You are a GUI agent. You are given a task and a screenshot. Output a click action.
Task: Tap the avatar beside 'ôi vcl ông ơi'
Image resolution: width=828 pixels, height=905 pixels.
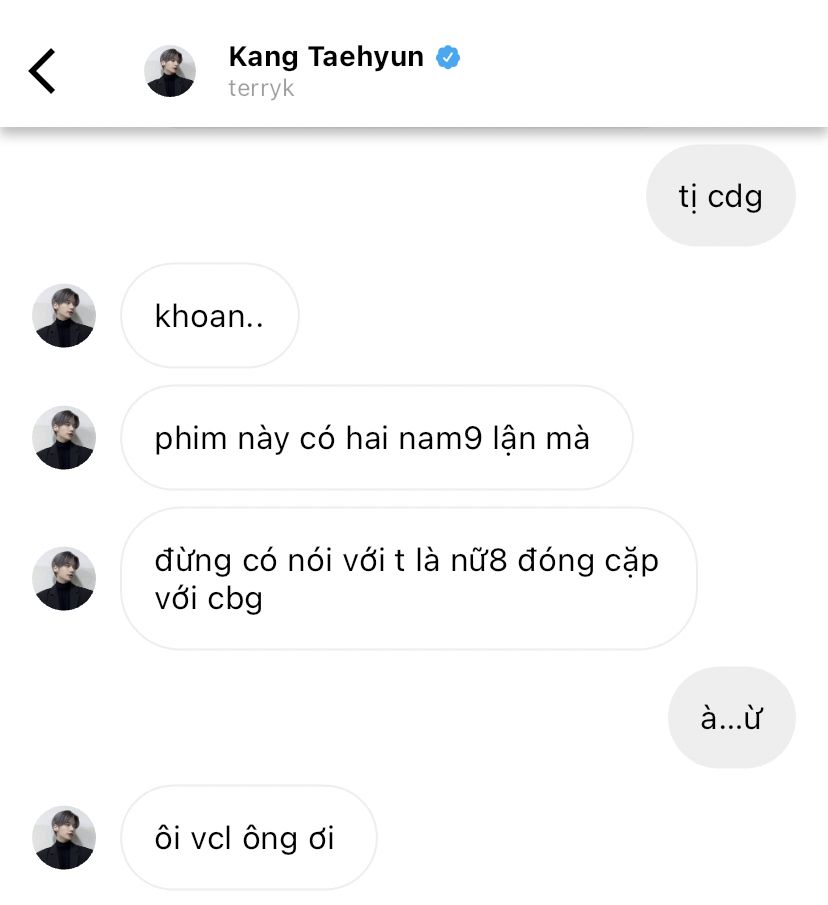pyautogui.click(x=64, y=837)
